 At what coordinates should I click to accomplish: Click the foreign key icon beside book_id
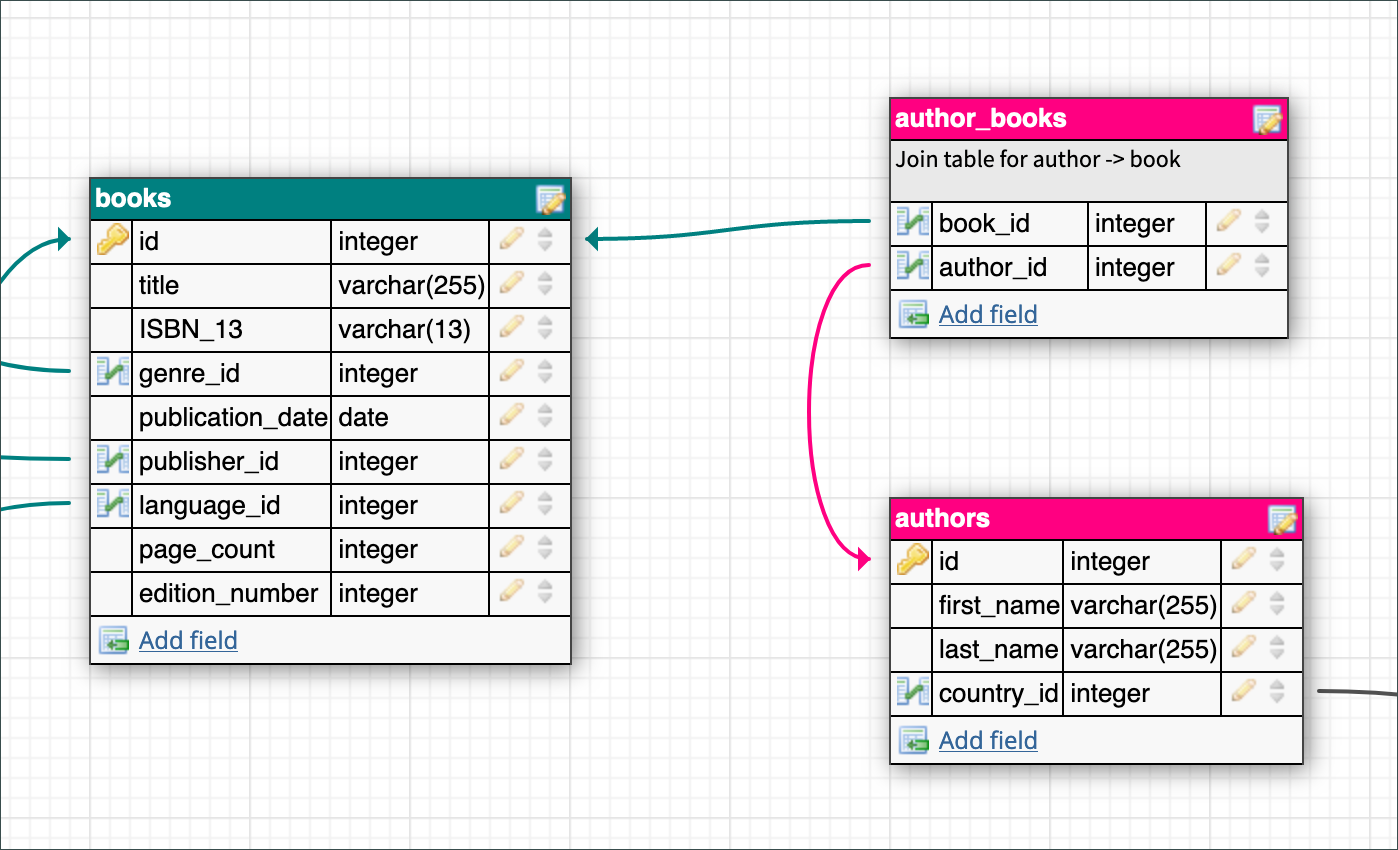913,223
